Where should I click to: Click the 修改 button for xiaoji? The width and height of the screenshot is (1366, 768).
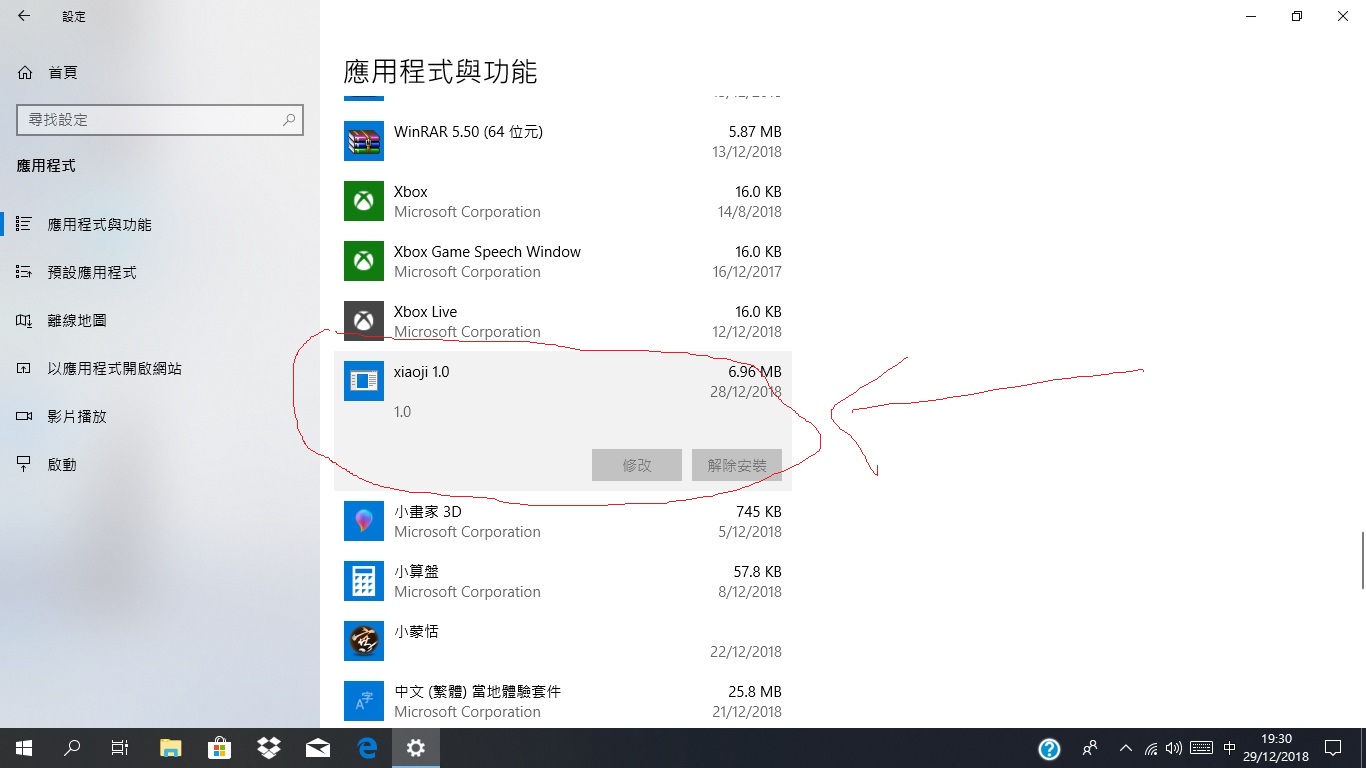coord(637,465)
